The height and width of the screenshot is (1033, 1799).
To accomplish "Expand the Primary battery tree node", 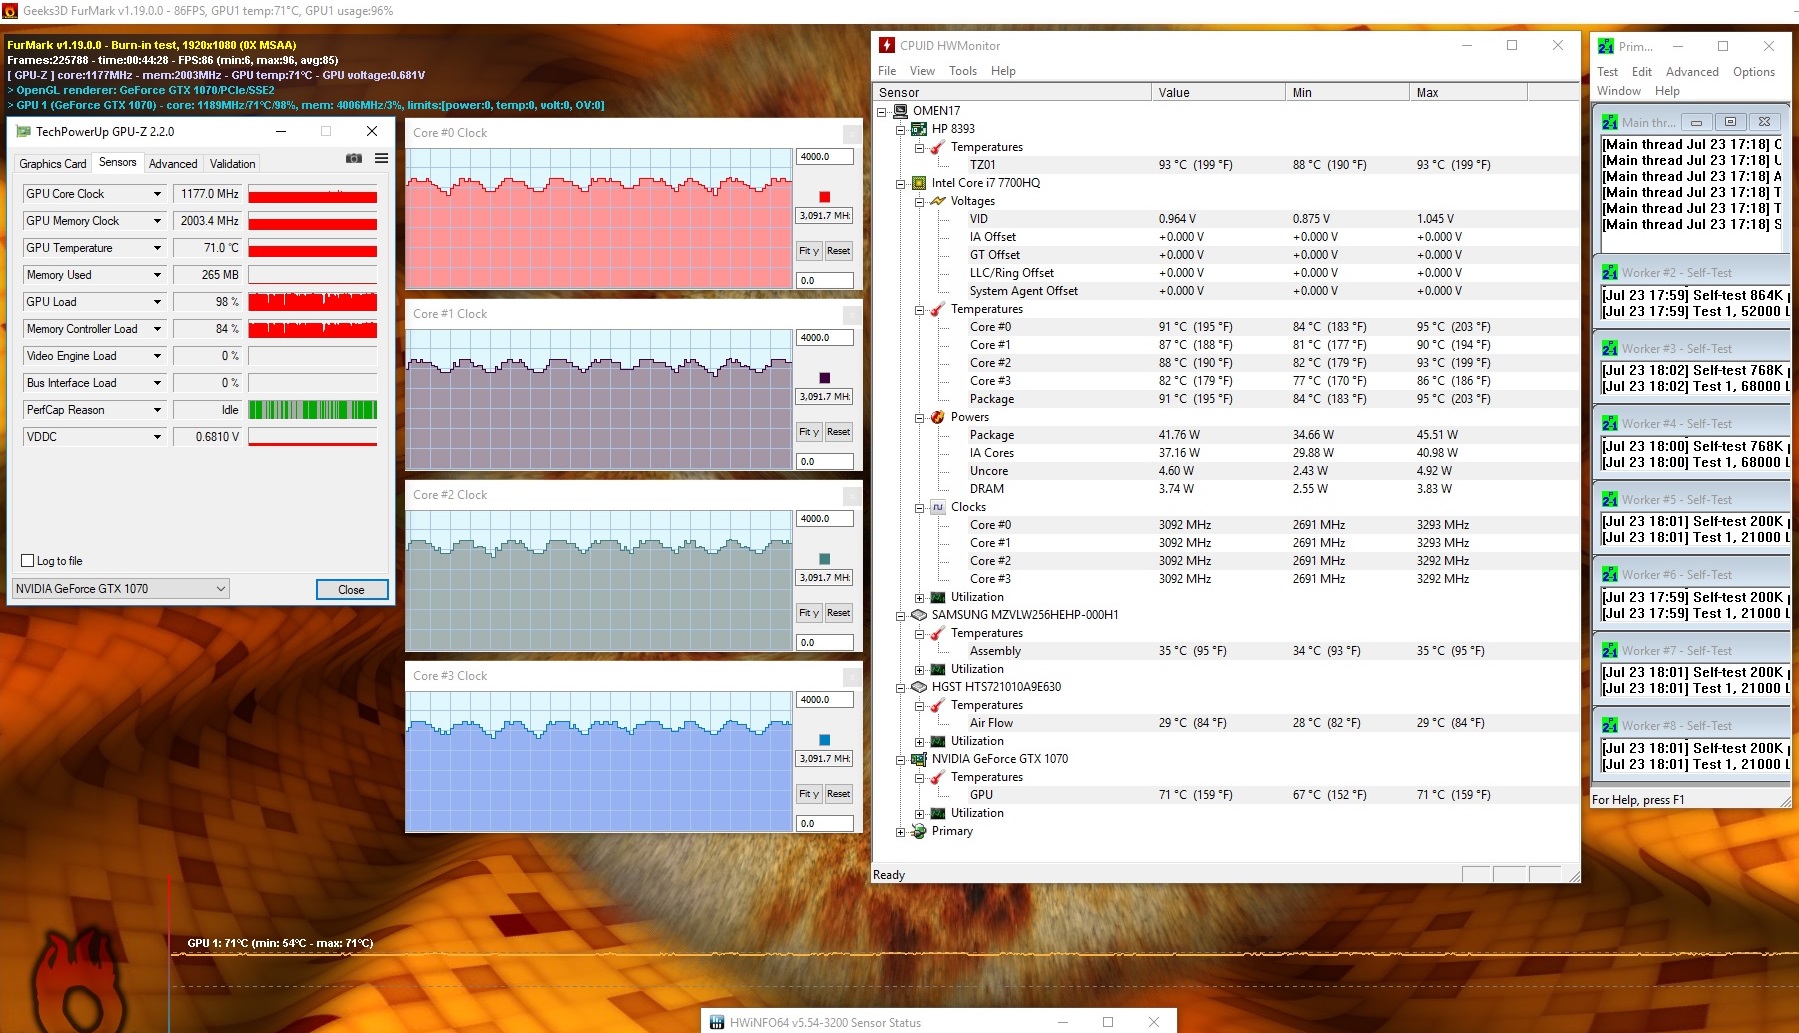I will pos(900,831).
